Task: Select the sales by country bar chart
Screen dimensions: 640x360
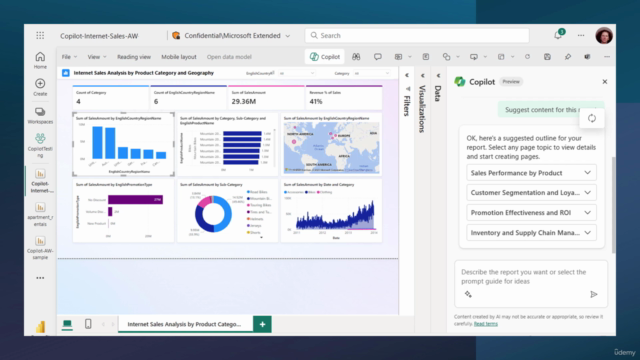Action: (x=123, y=144)
